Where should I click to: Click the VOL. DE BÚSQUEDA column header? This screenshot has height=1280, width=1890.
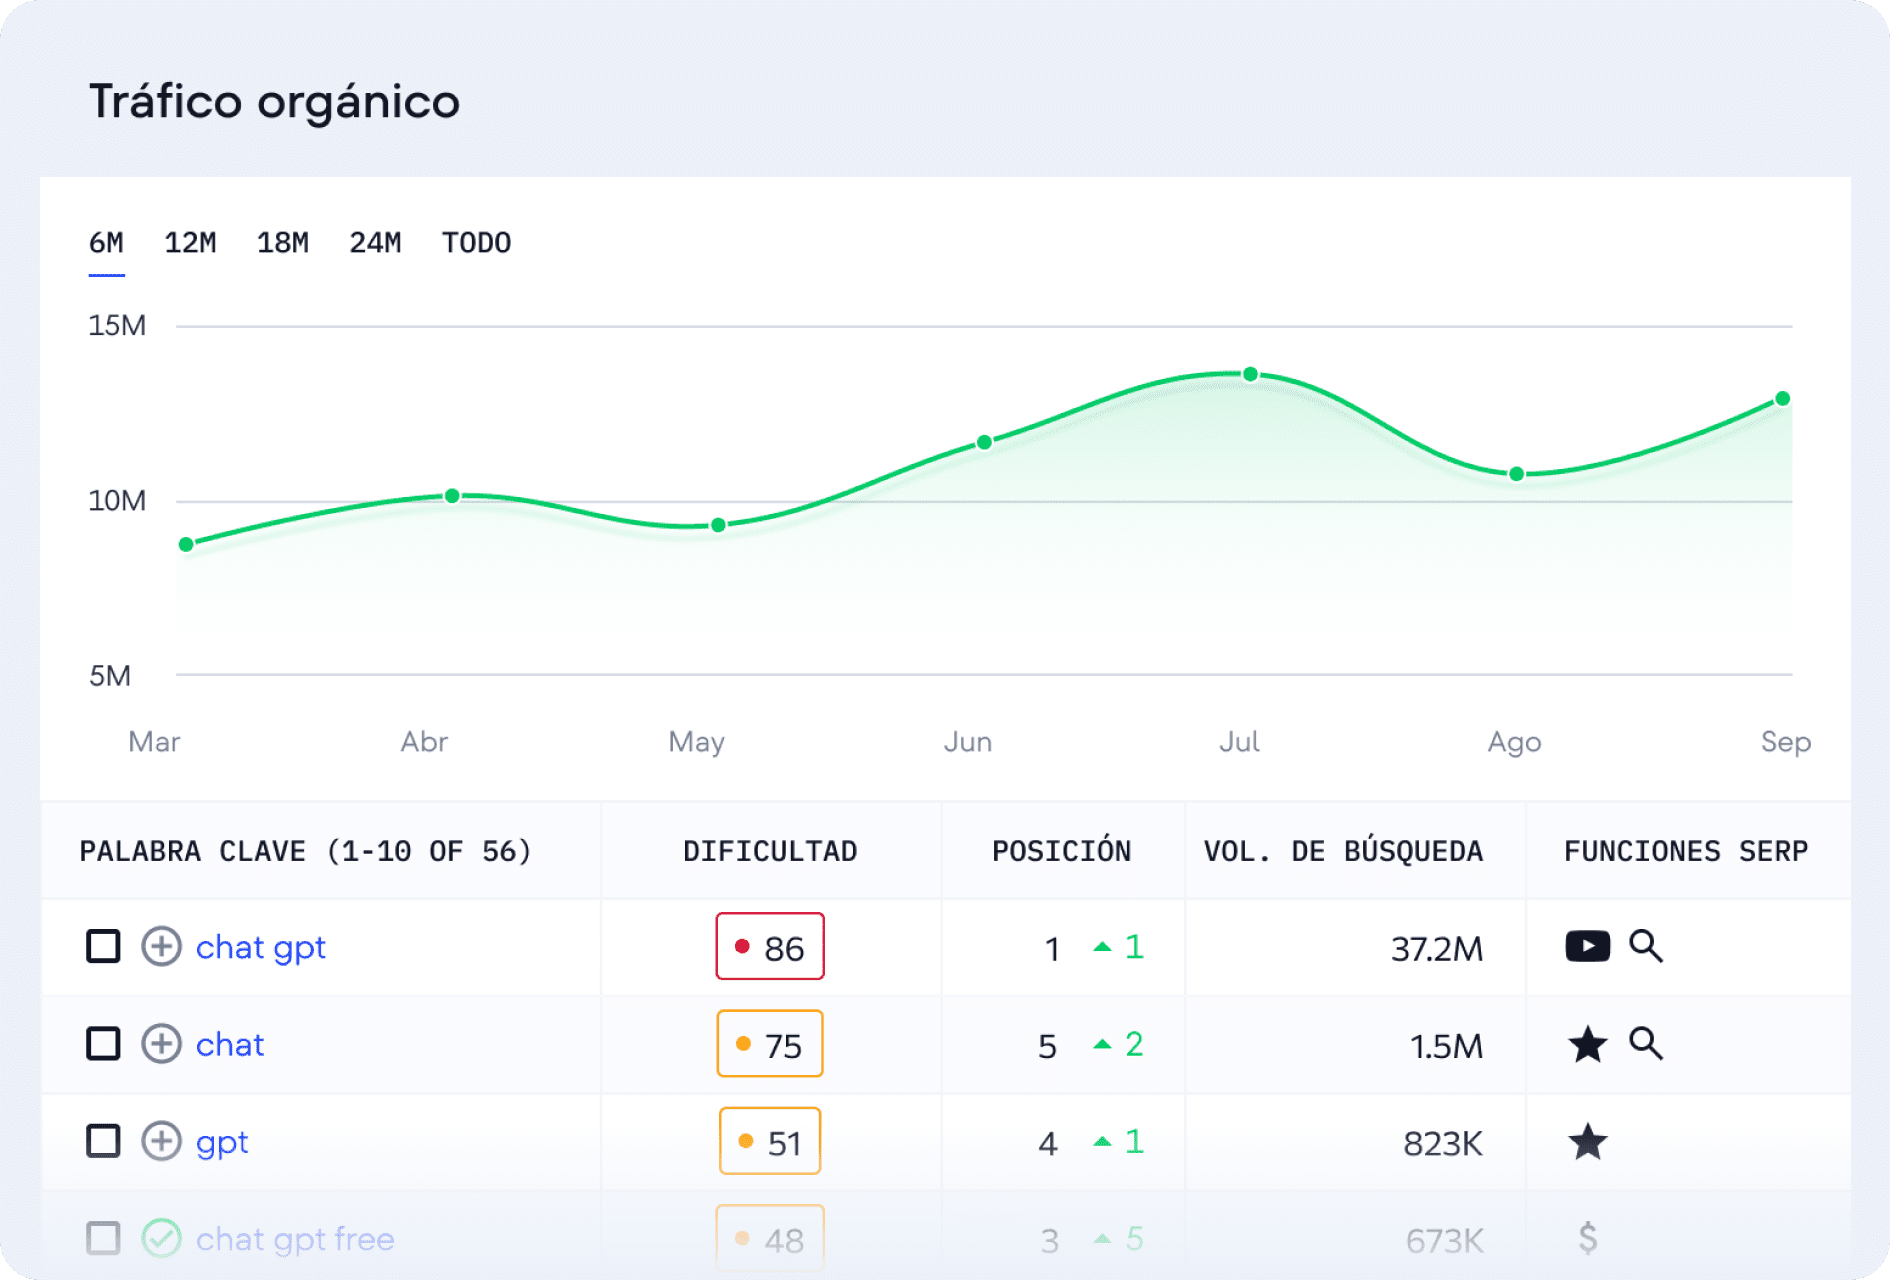(x=1343, y=851)
